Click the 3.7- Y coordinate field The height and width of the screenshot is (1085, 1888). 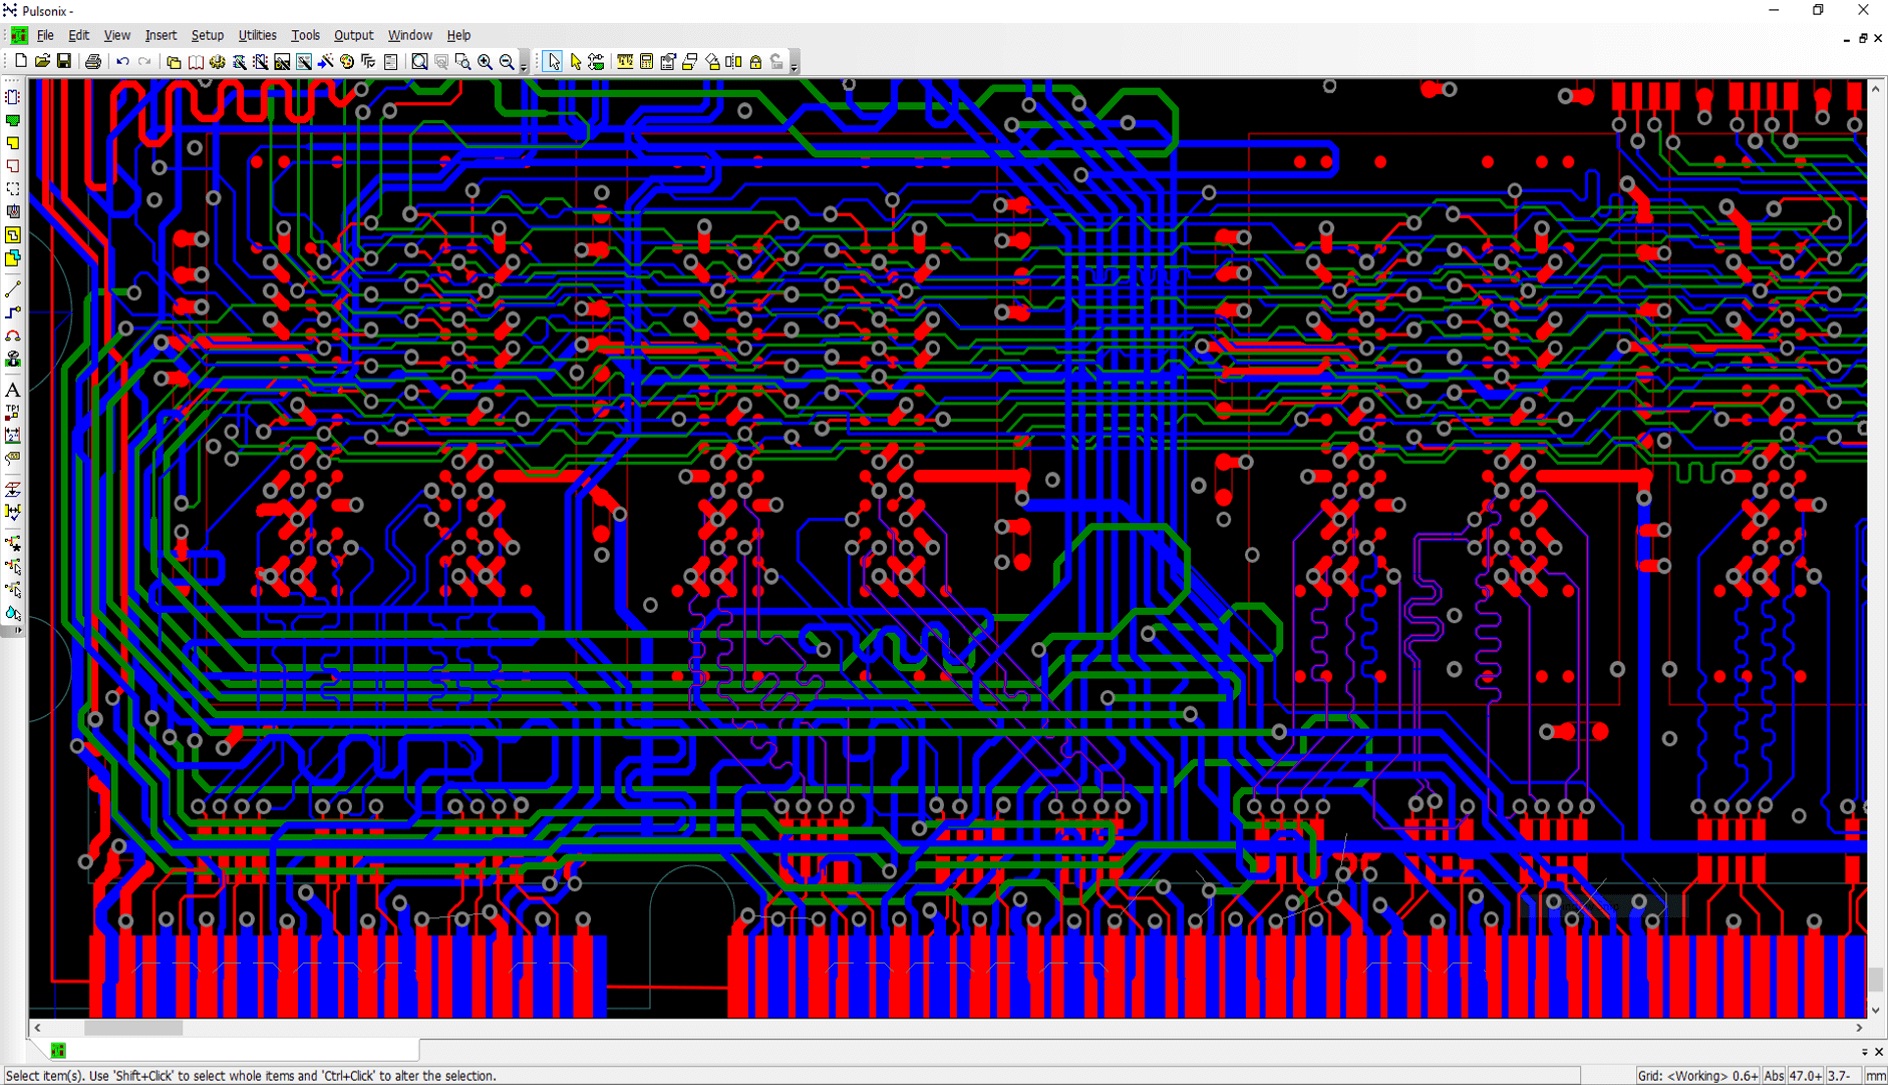point(1842,1076)
